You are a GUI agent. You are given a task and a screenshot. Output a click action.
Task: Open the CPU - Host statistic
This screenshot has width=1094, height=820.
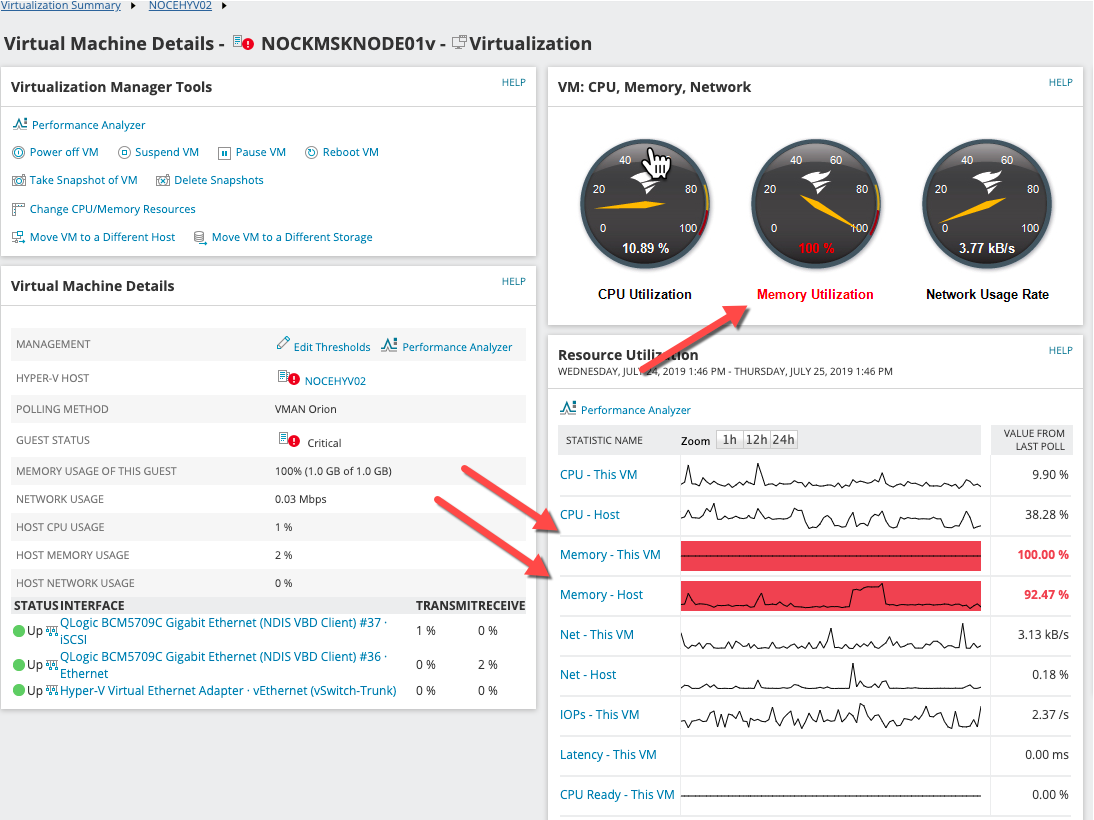(590, 514)
